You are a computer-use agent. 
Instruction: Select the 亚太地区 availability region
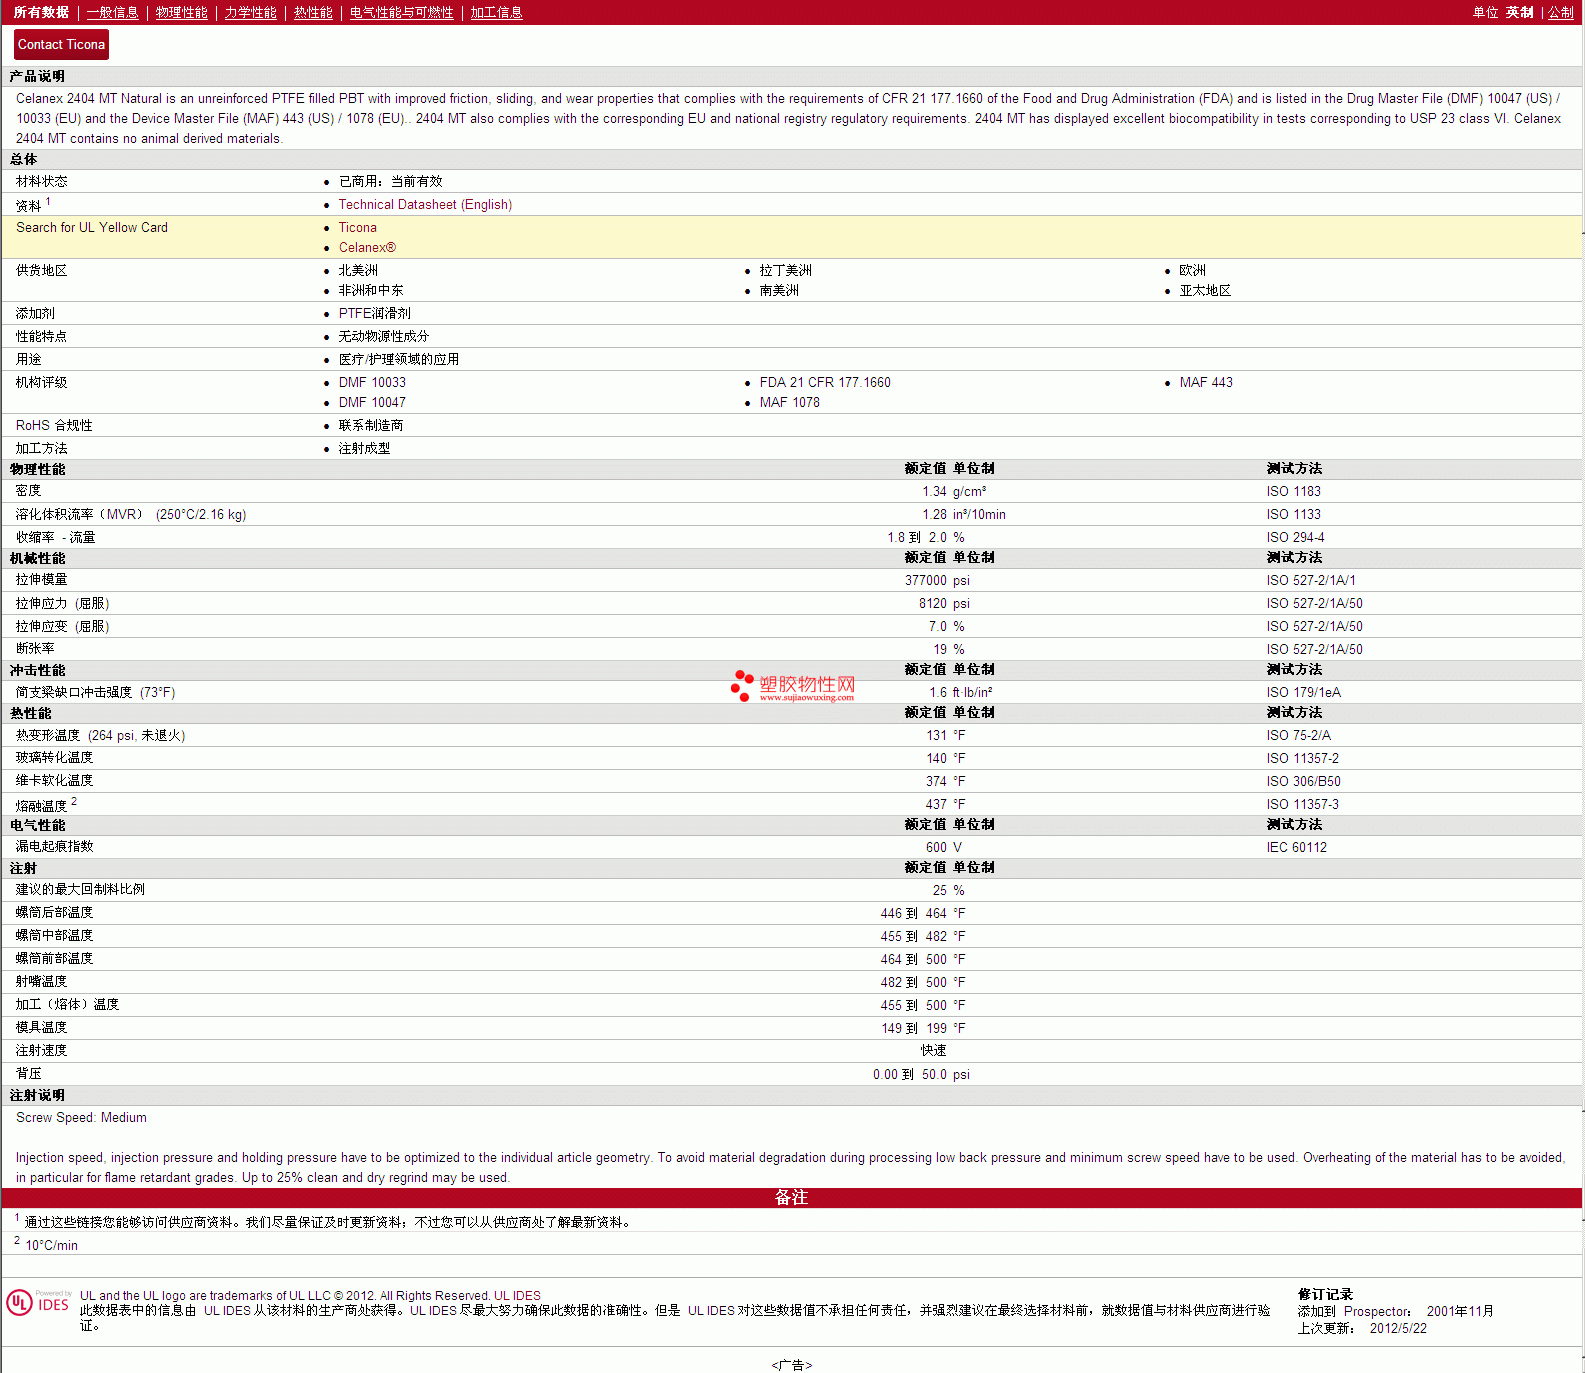(1205, 290)
